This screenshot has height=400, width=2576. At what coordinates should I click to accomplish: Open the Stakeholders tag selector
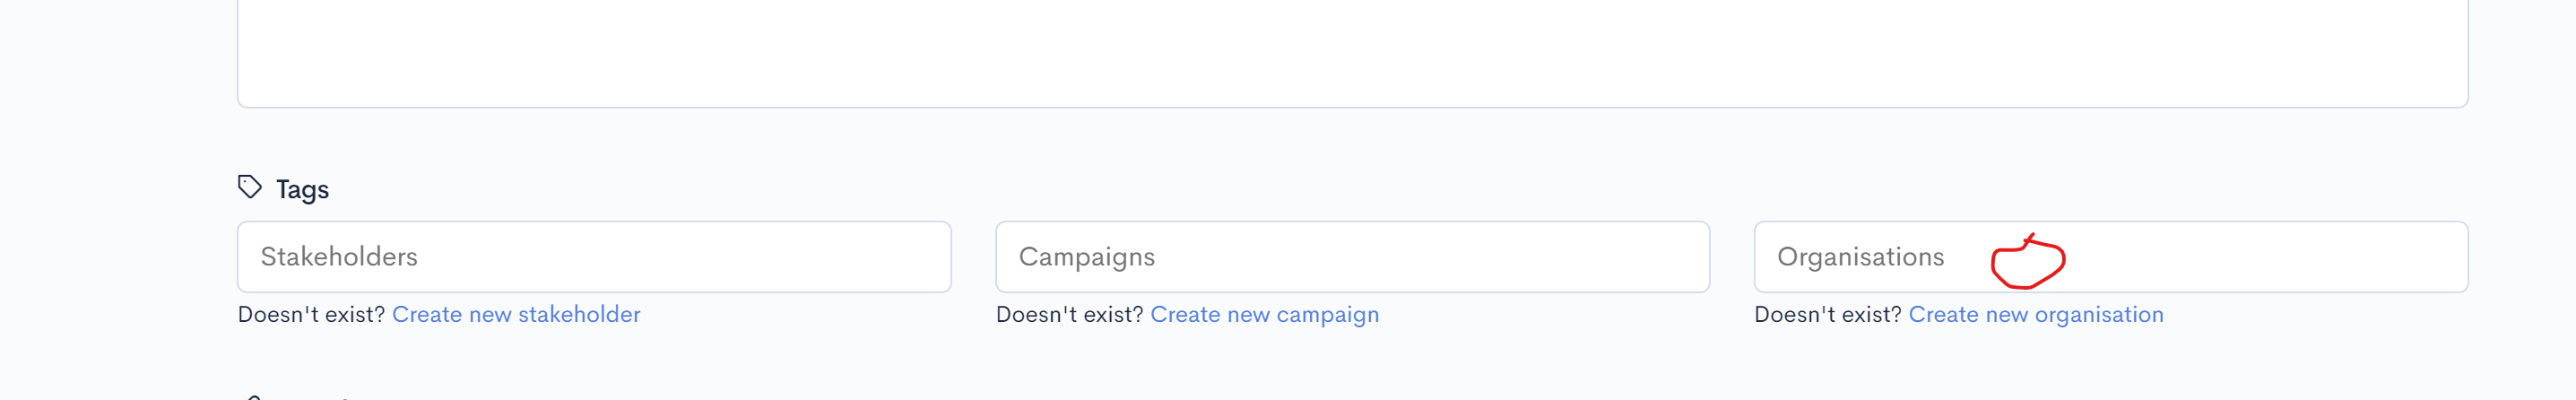(593, 257)
